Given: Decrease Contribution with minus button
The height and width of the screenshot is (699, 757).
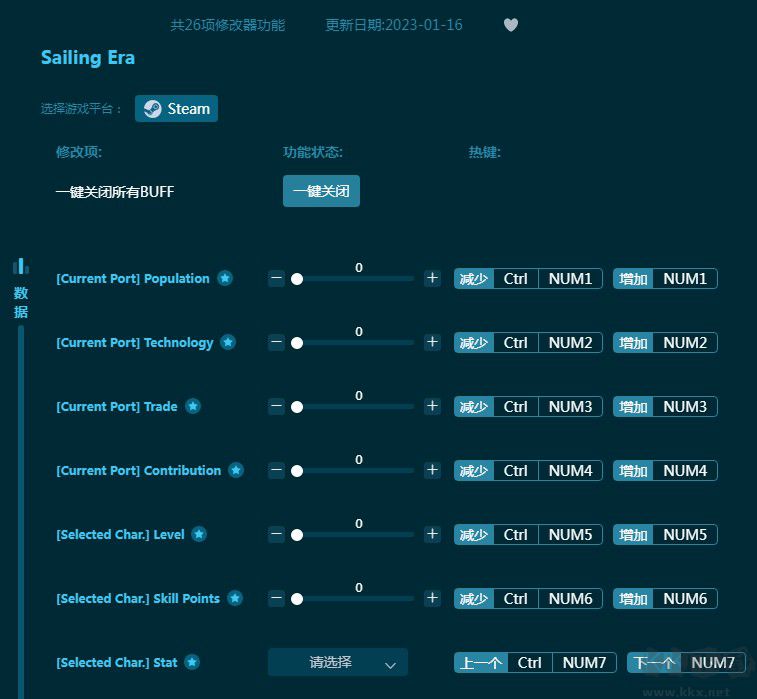Looking at the screenshot, I should tap(276, 470).
